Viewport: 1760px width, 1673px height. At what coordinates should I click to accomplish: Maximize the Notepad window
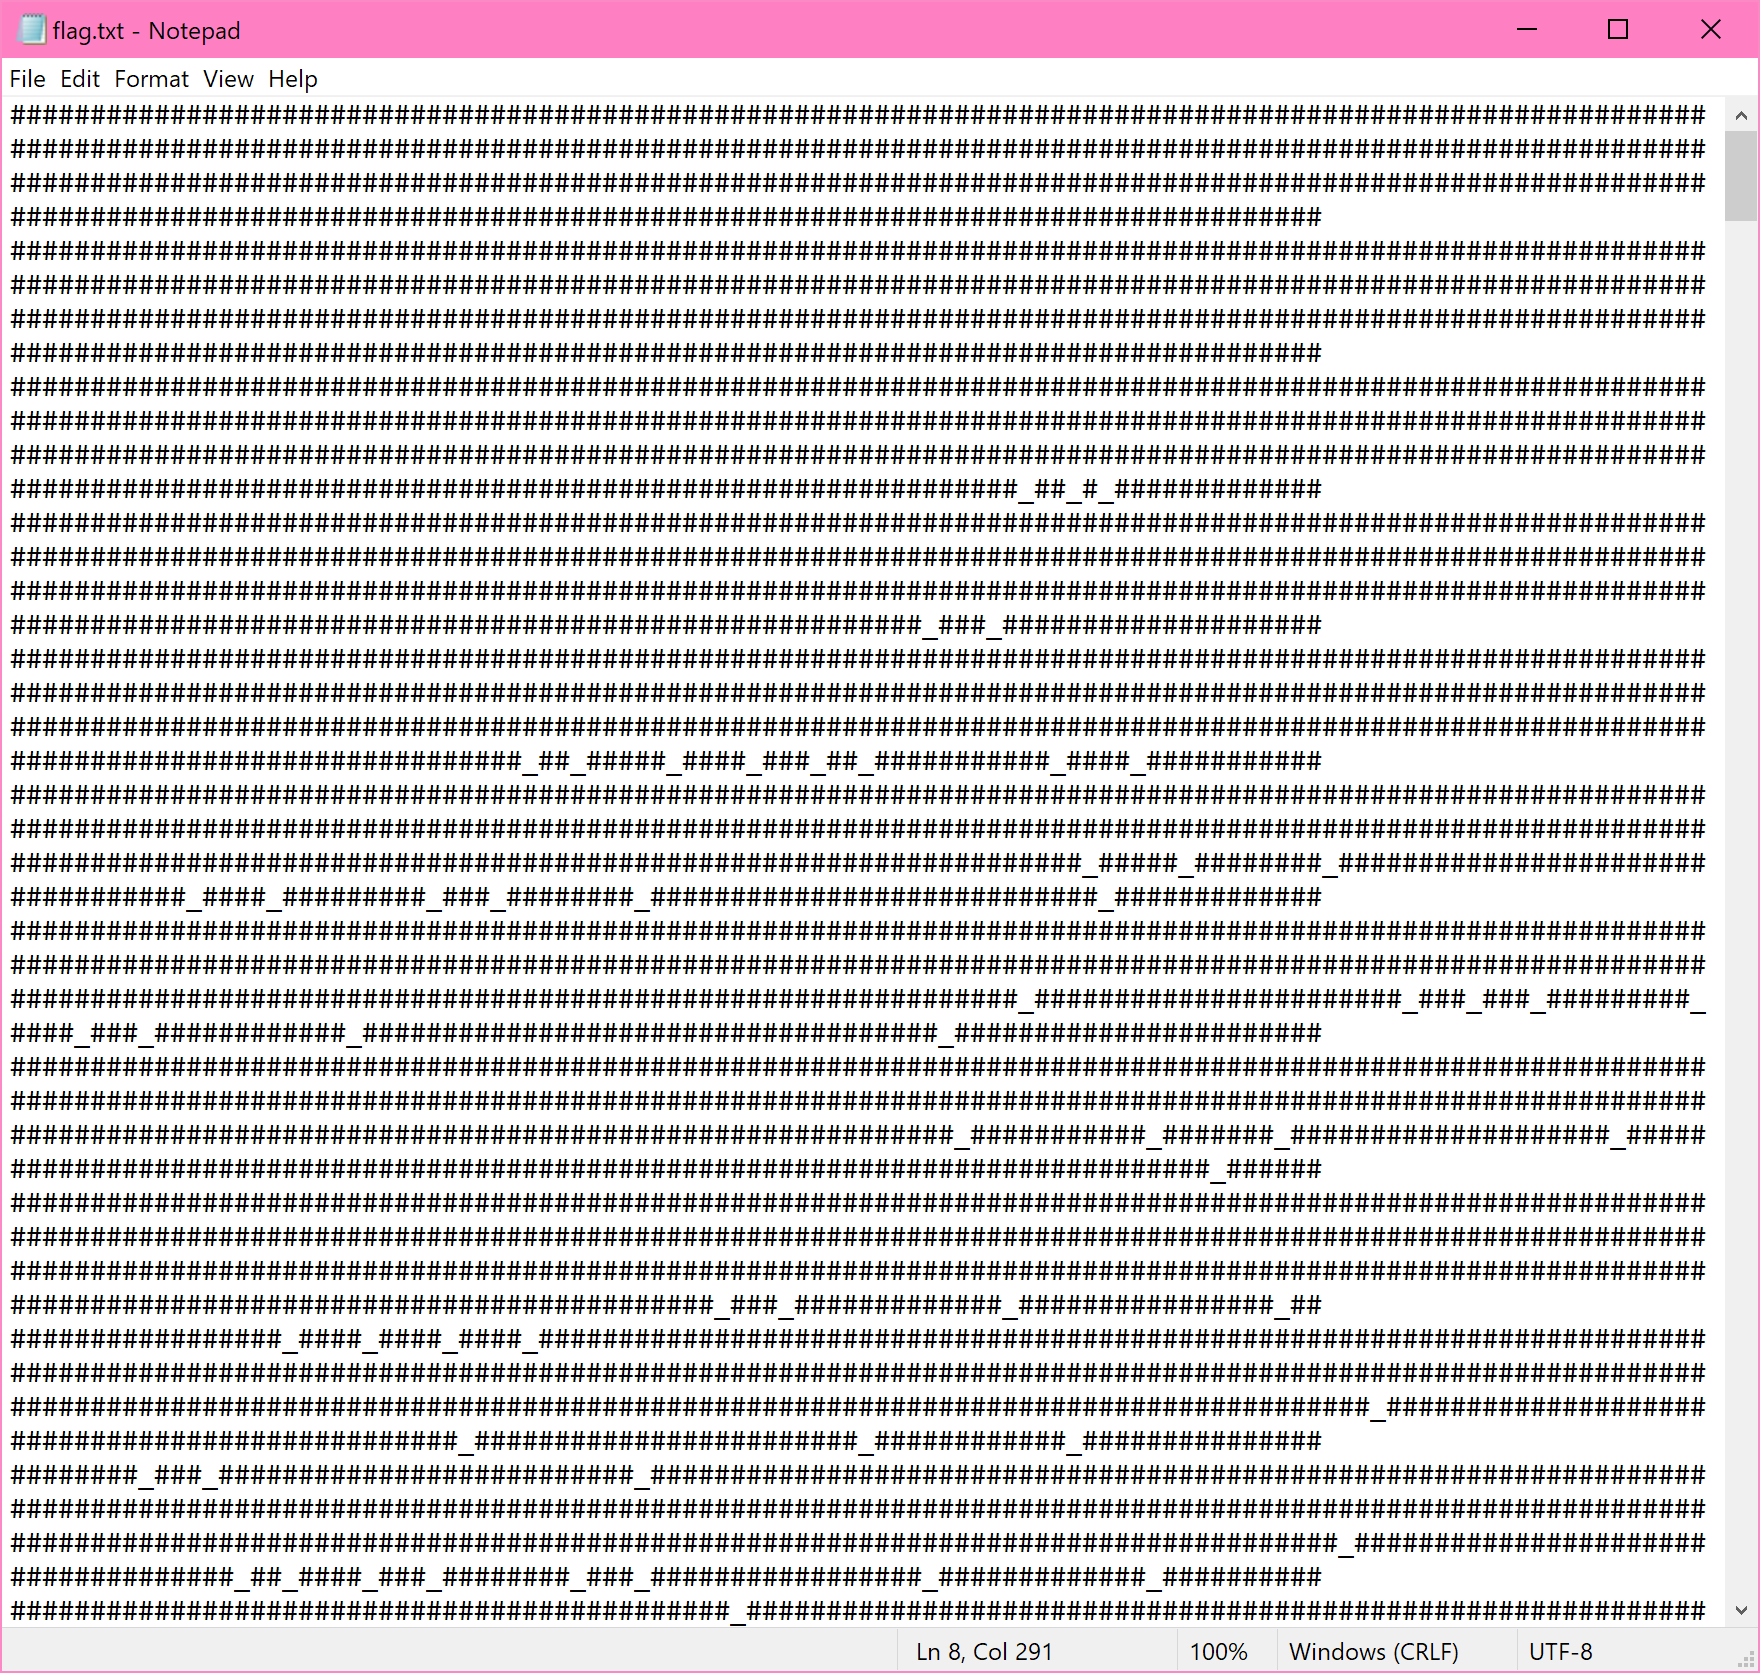(1617, 30)
